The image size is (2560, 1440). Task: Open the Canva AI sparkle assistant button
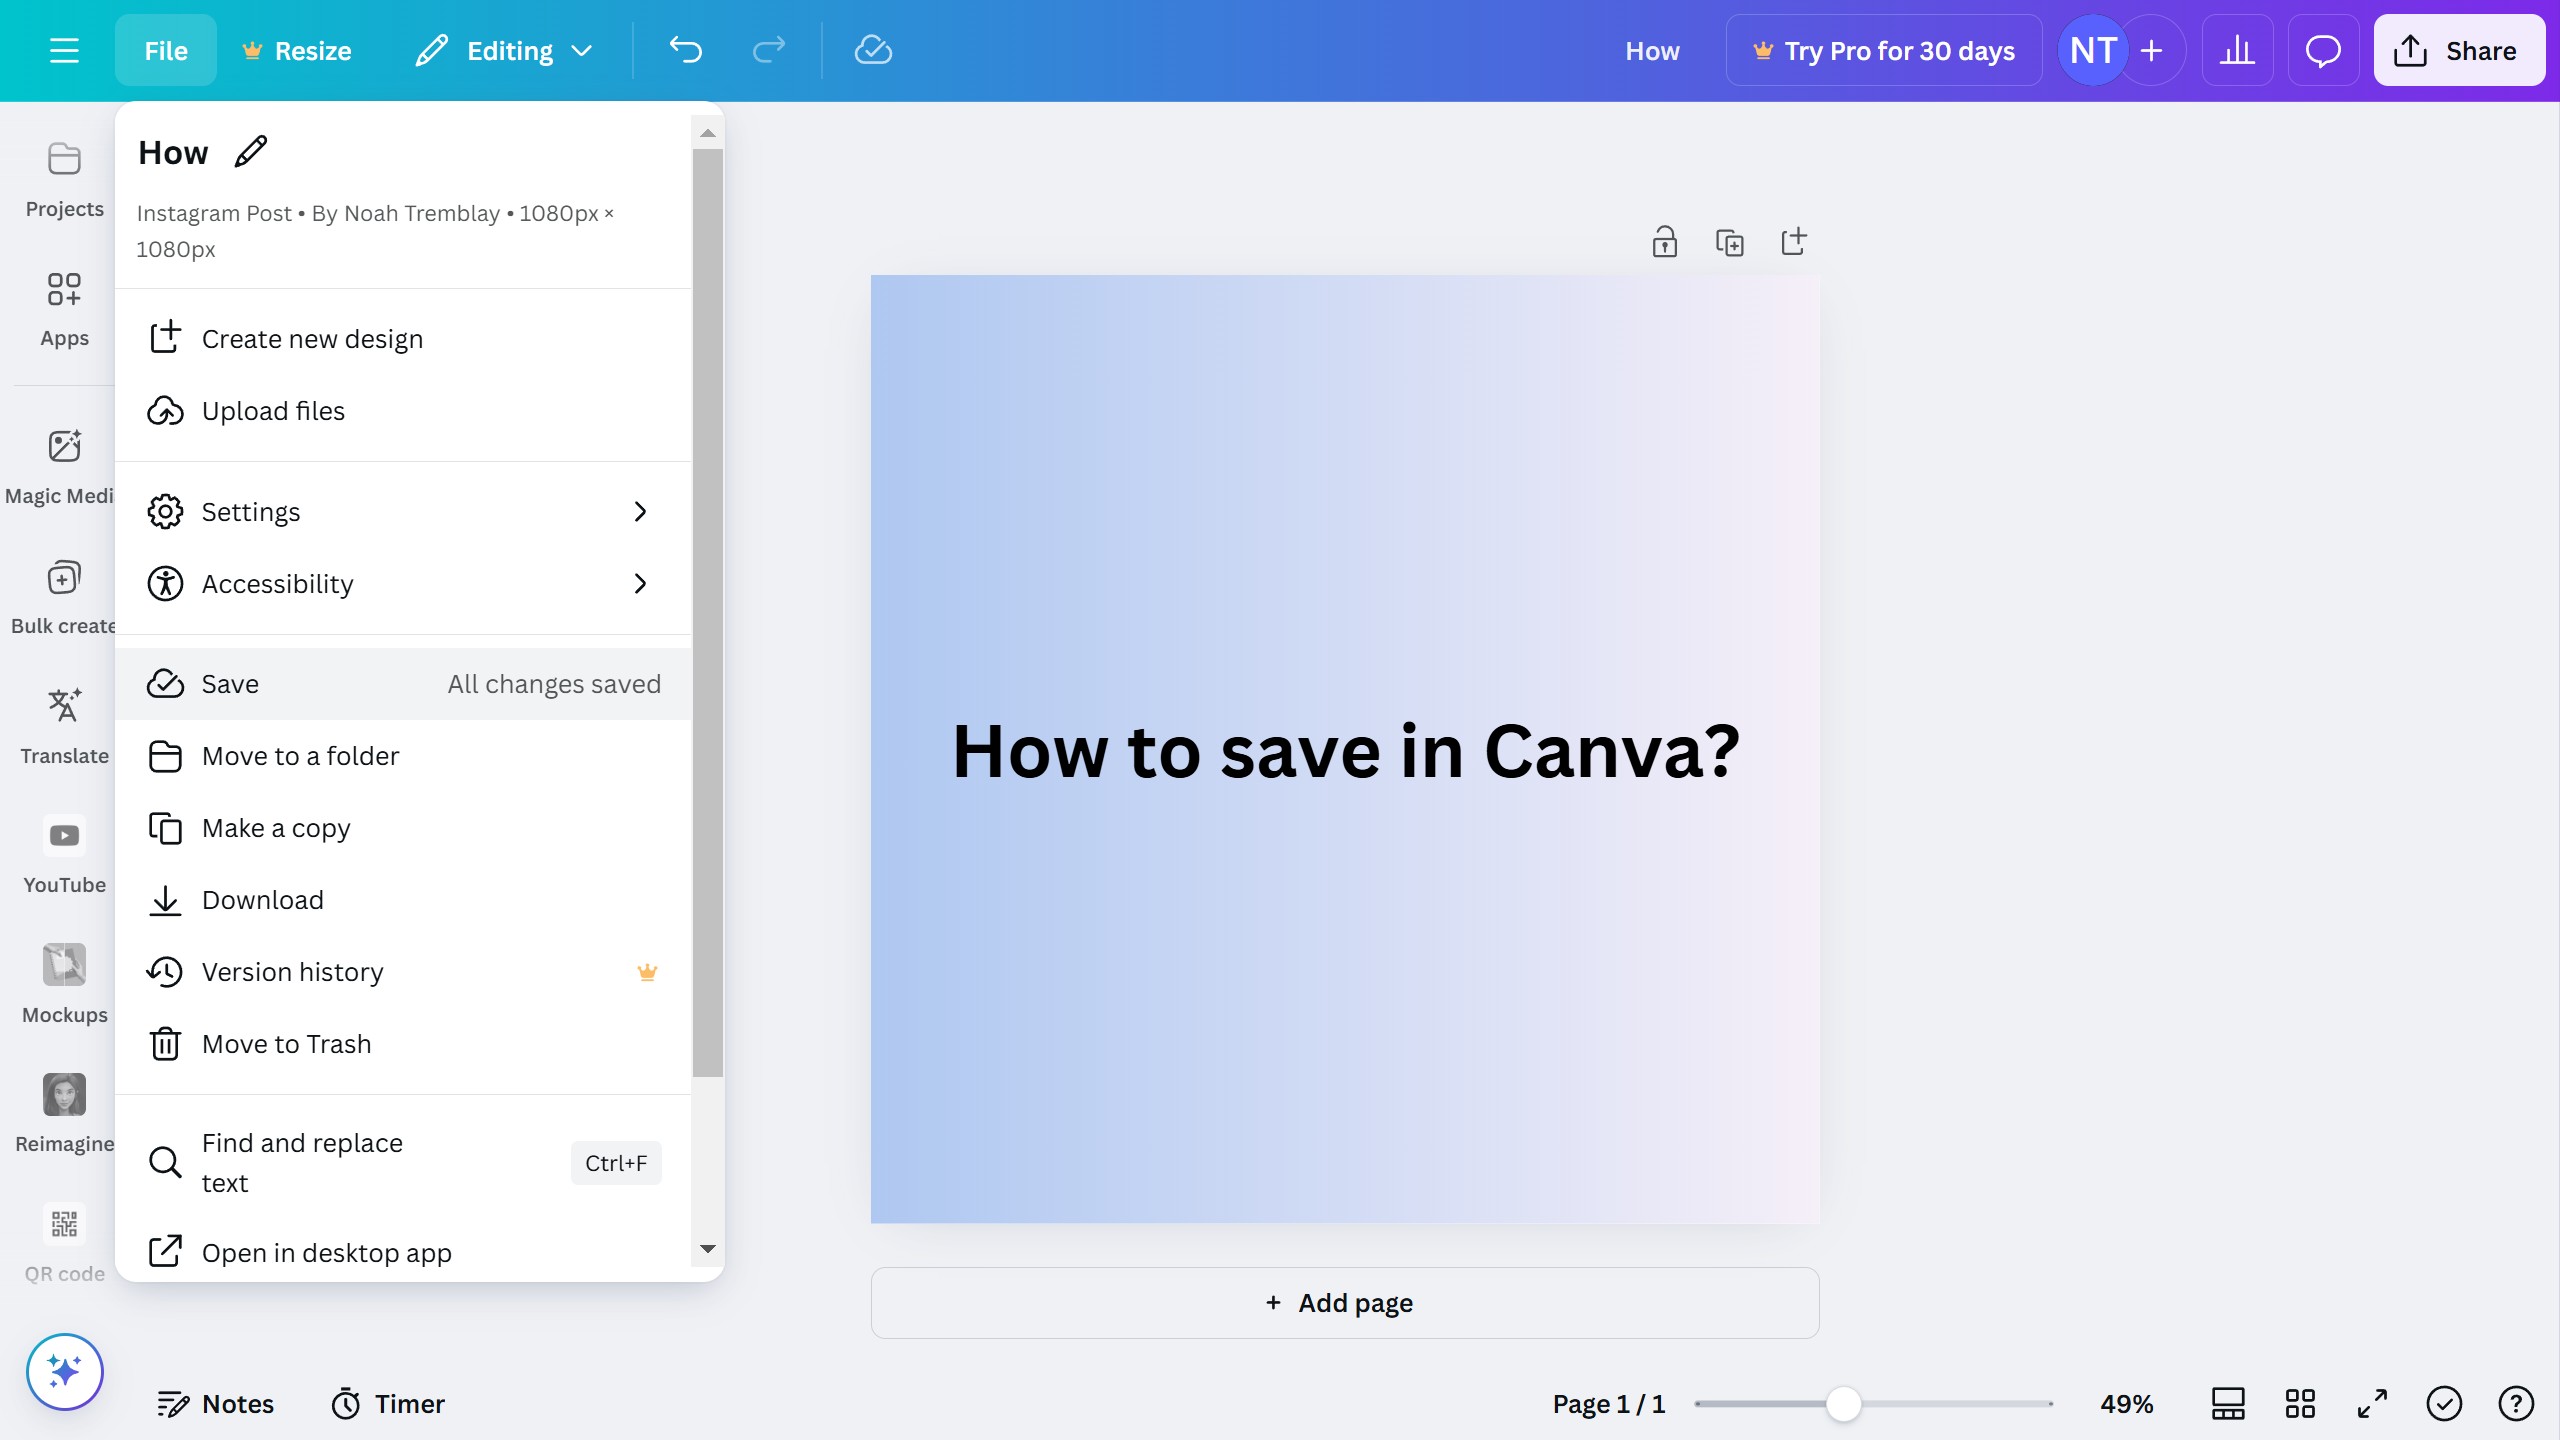pyautogui.click(x=65, y=1371)
